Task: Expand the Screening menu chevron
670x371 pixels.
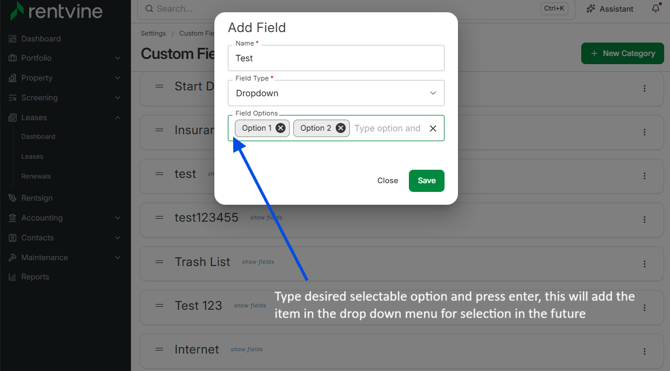Action: tap(118, 98)
